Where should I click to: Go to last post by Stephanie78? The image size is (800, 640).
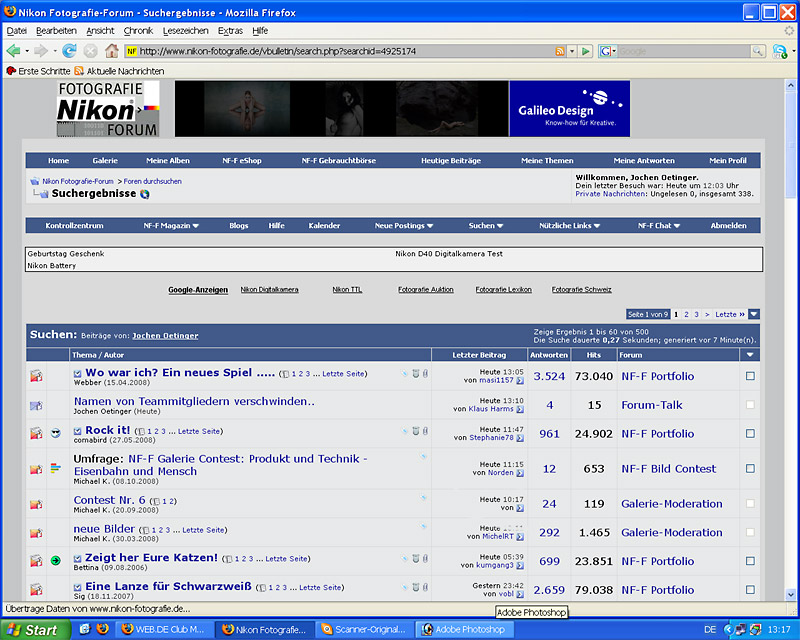click(x=520, y=438)
